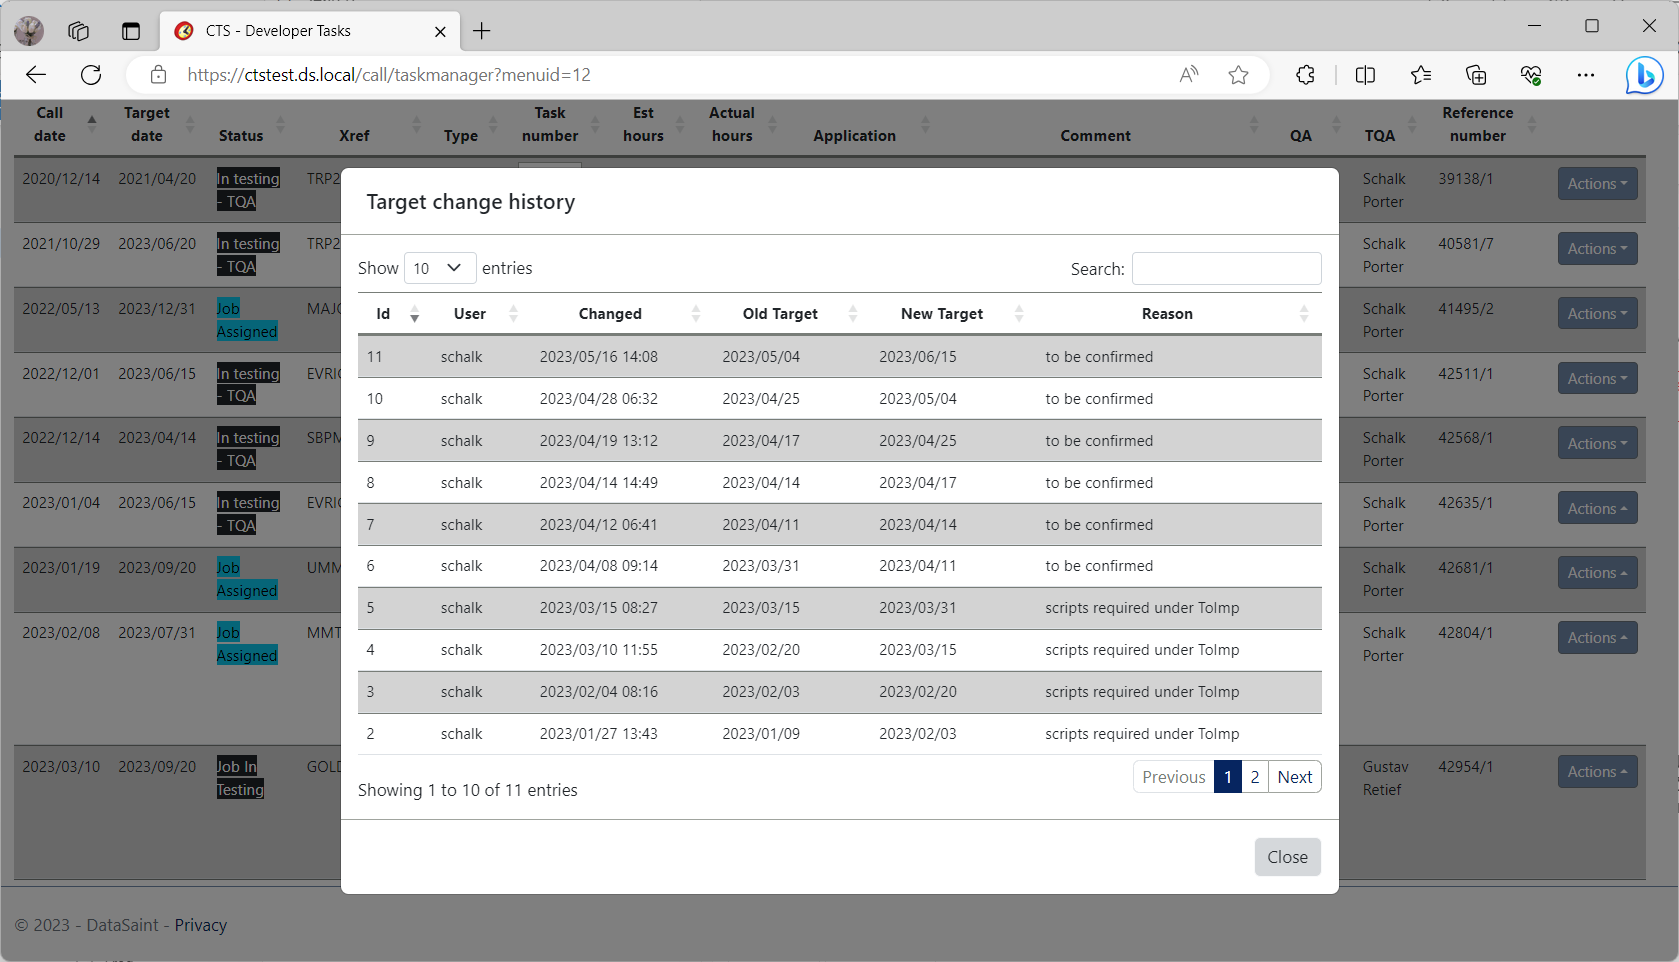Click old target 2023/02/20 in row 4
This screenshot has height=962, width=1679.
761,650
